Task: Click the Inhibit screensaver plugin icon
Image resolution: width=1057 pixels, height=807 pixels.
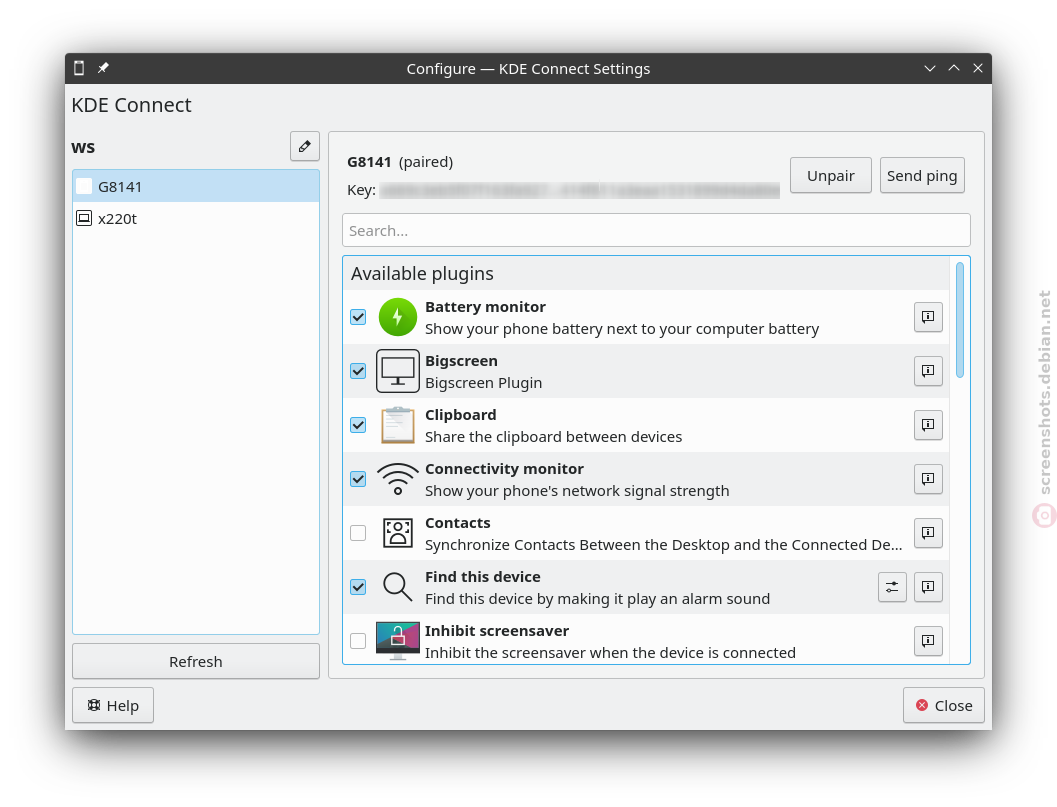Action: 398,640
